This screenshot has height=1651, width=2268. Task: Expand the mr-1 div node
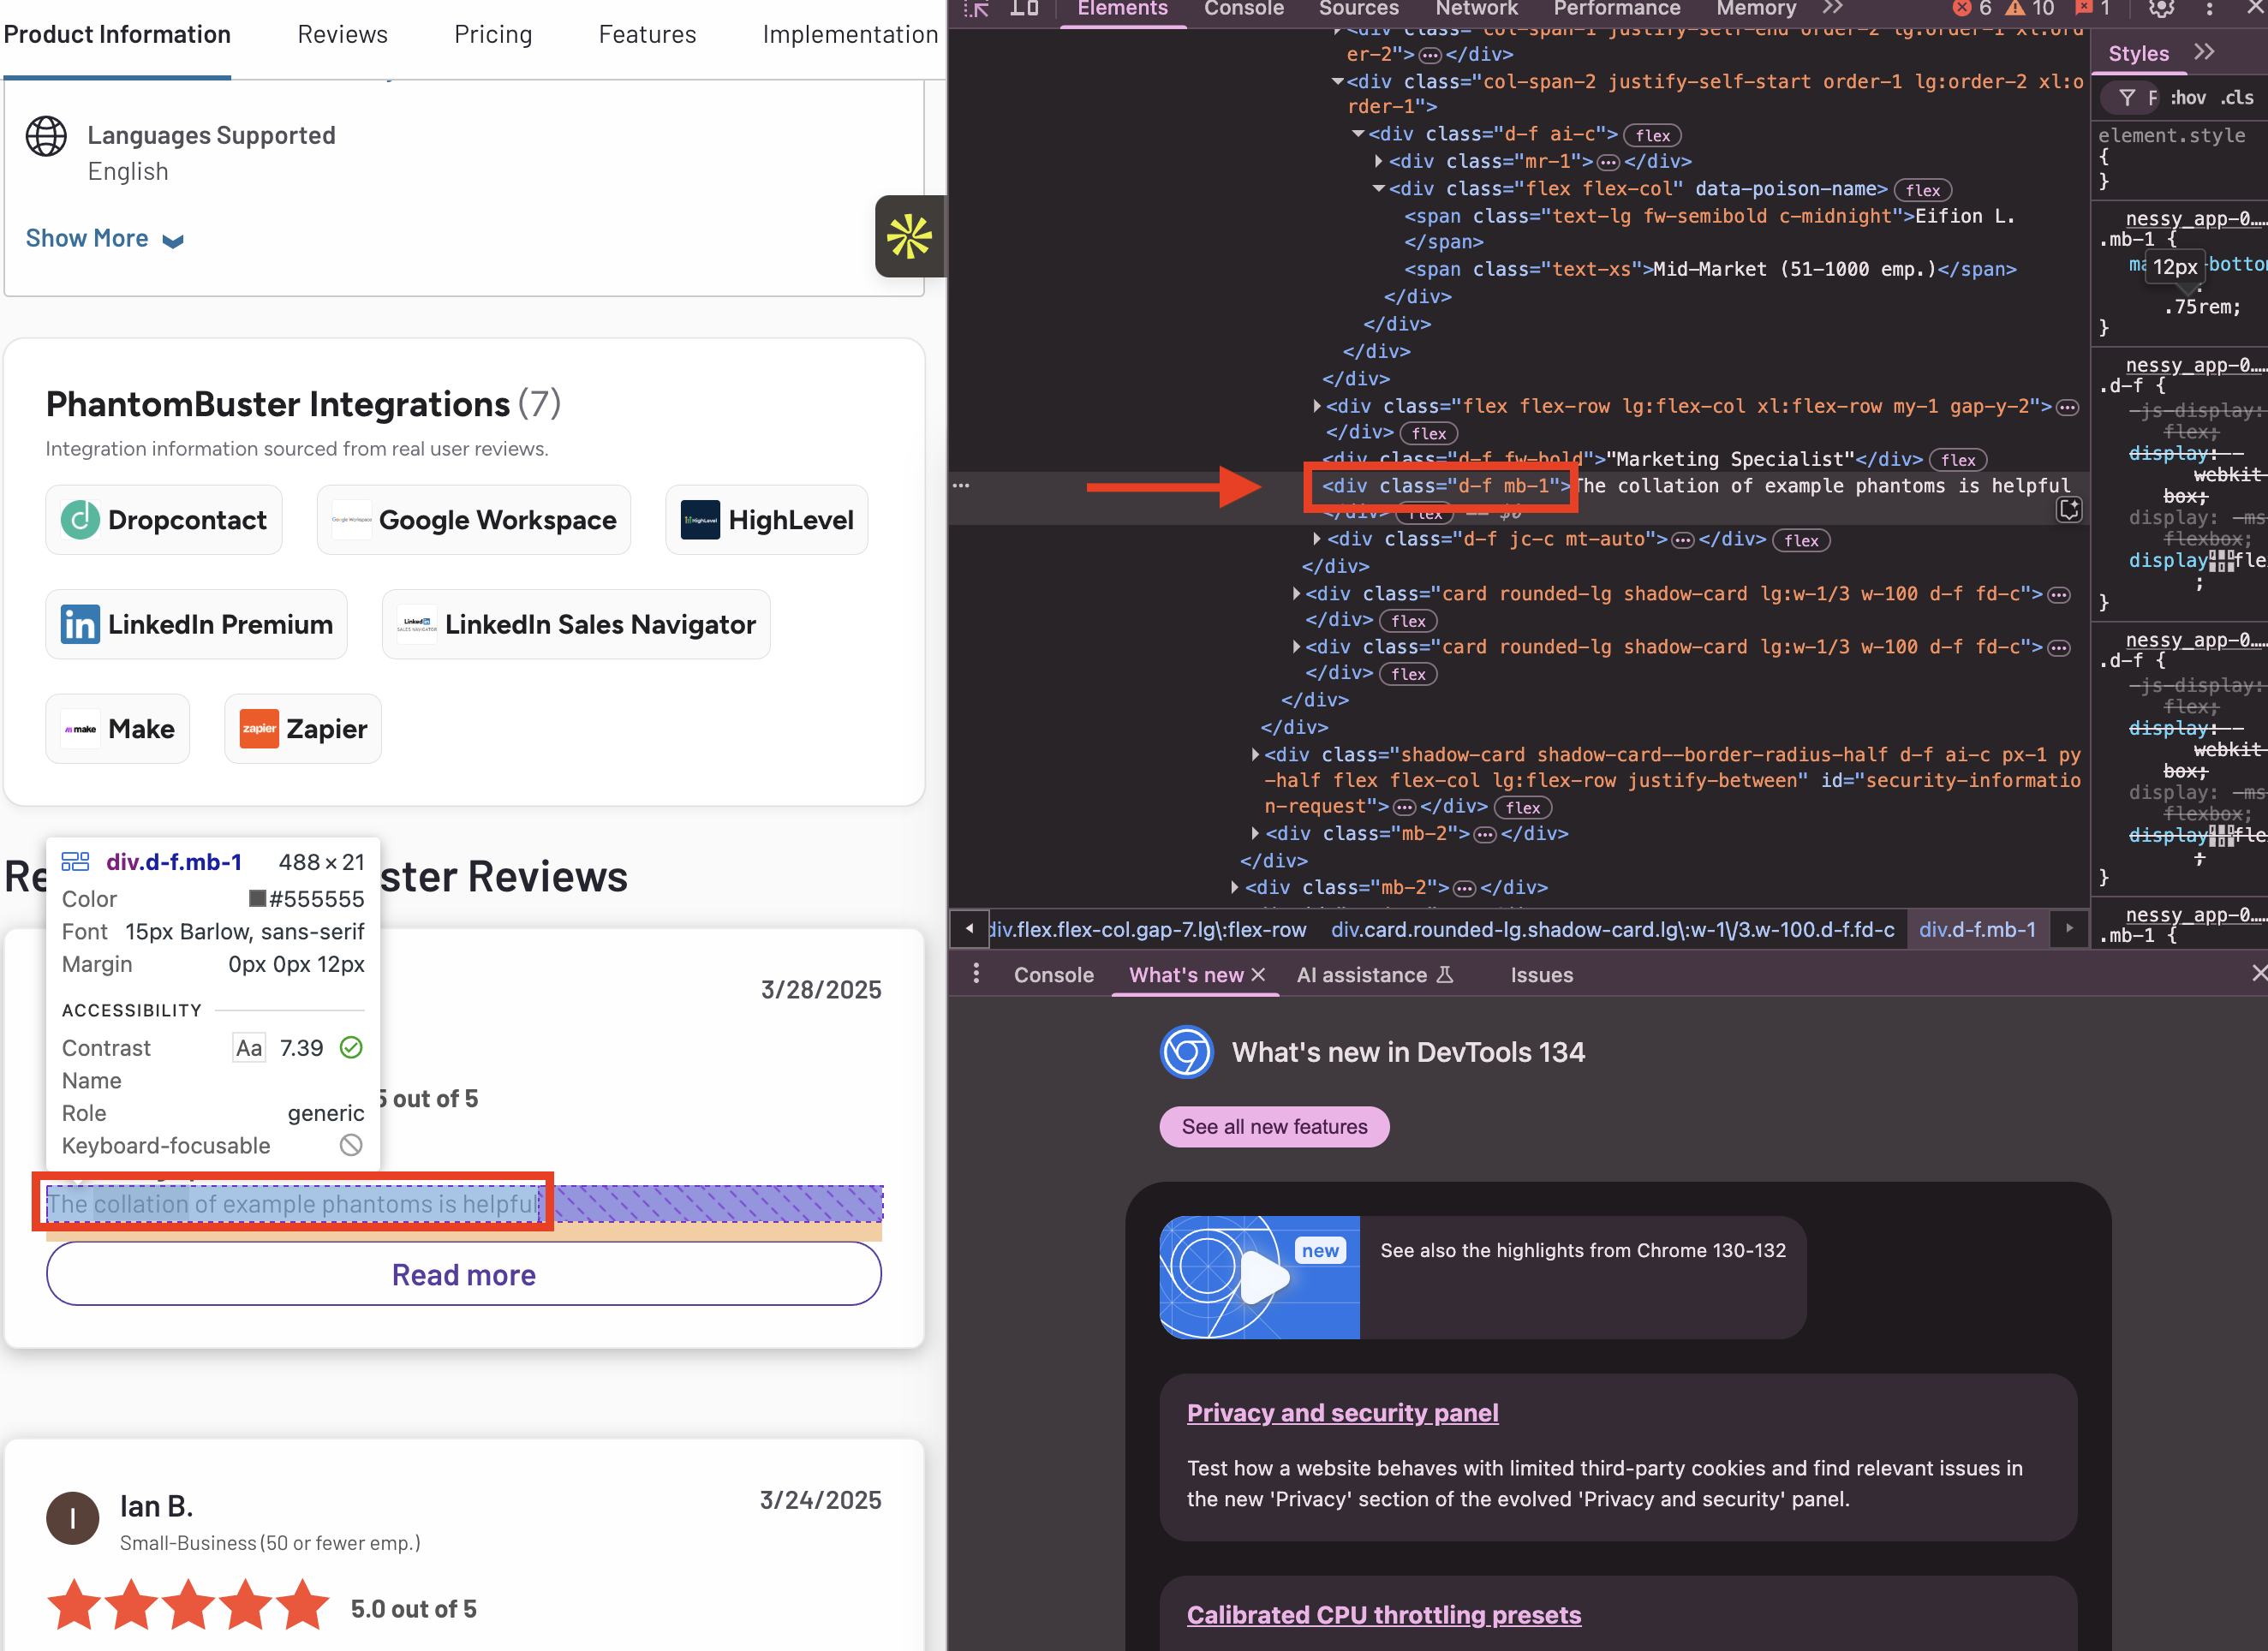[1379, 161]
